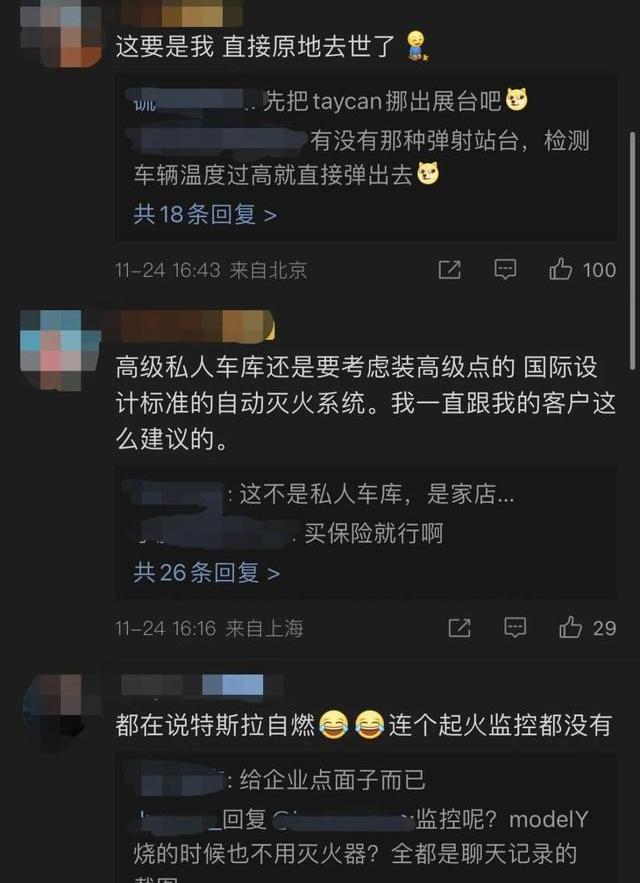The image size is (640, 883).
Task: Like the Shanghai comment with 29 likes
Action: point(570,627)
